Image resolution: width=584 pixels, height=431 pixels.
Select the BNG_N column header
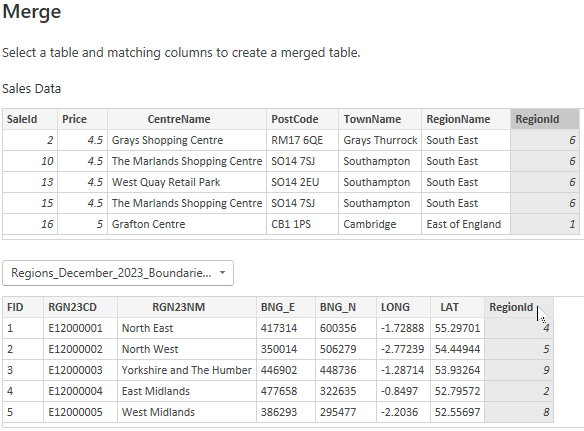(x=346, y=307)
